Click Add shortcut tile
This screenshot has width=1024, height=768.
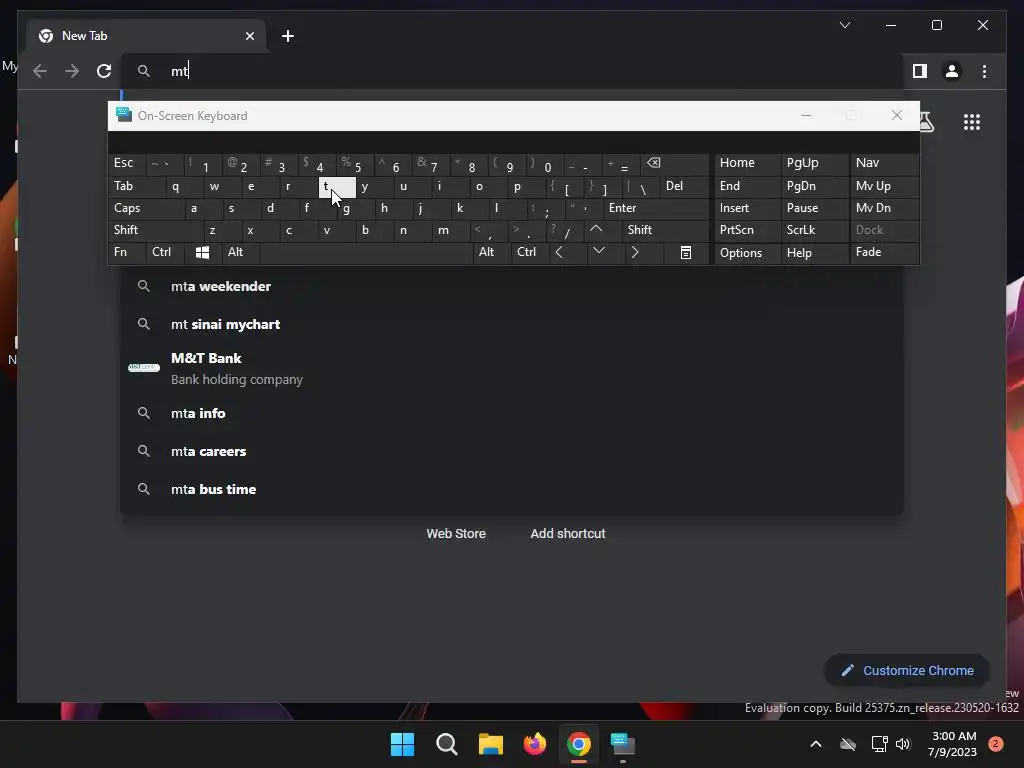[x=568, y=534]
